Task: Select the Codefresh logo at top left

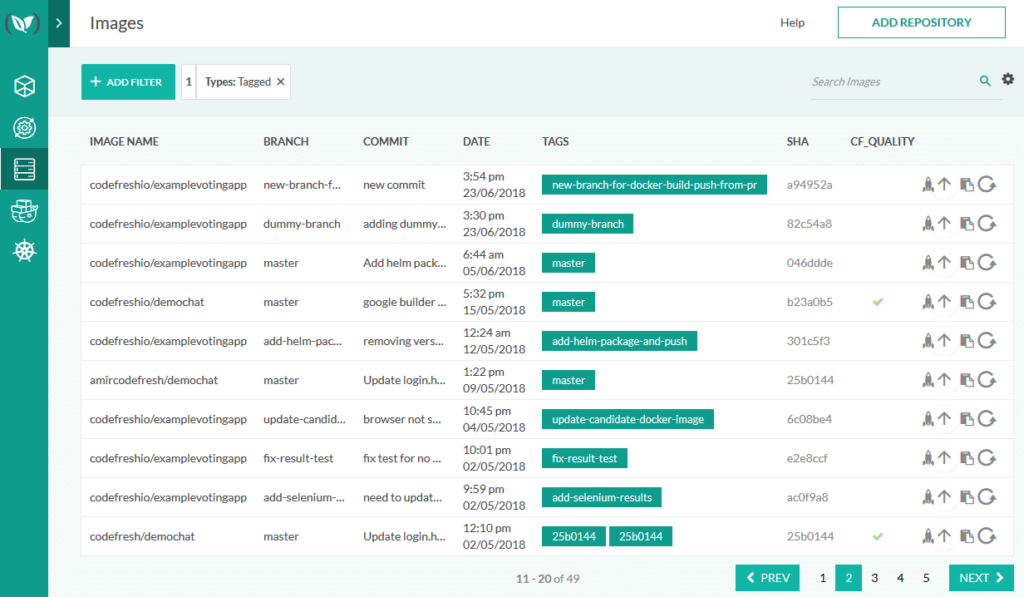Action: click(22, 21)
